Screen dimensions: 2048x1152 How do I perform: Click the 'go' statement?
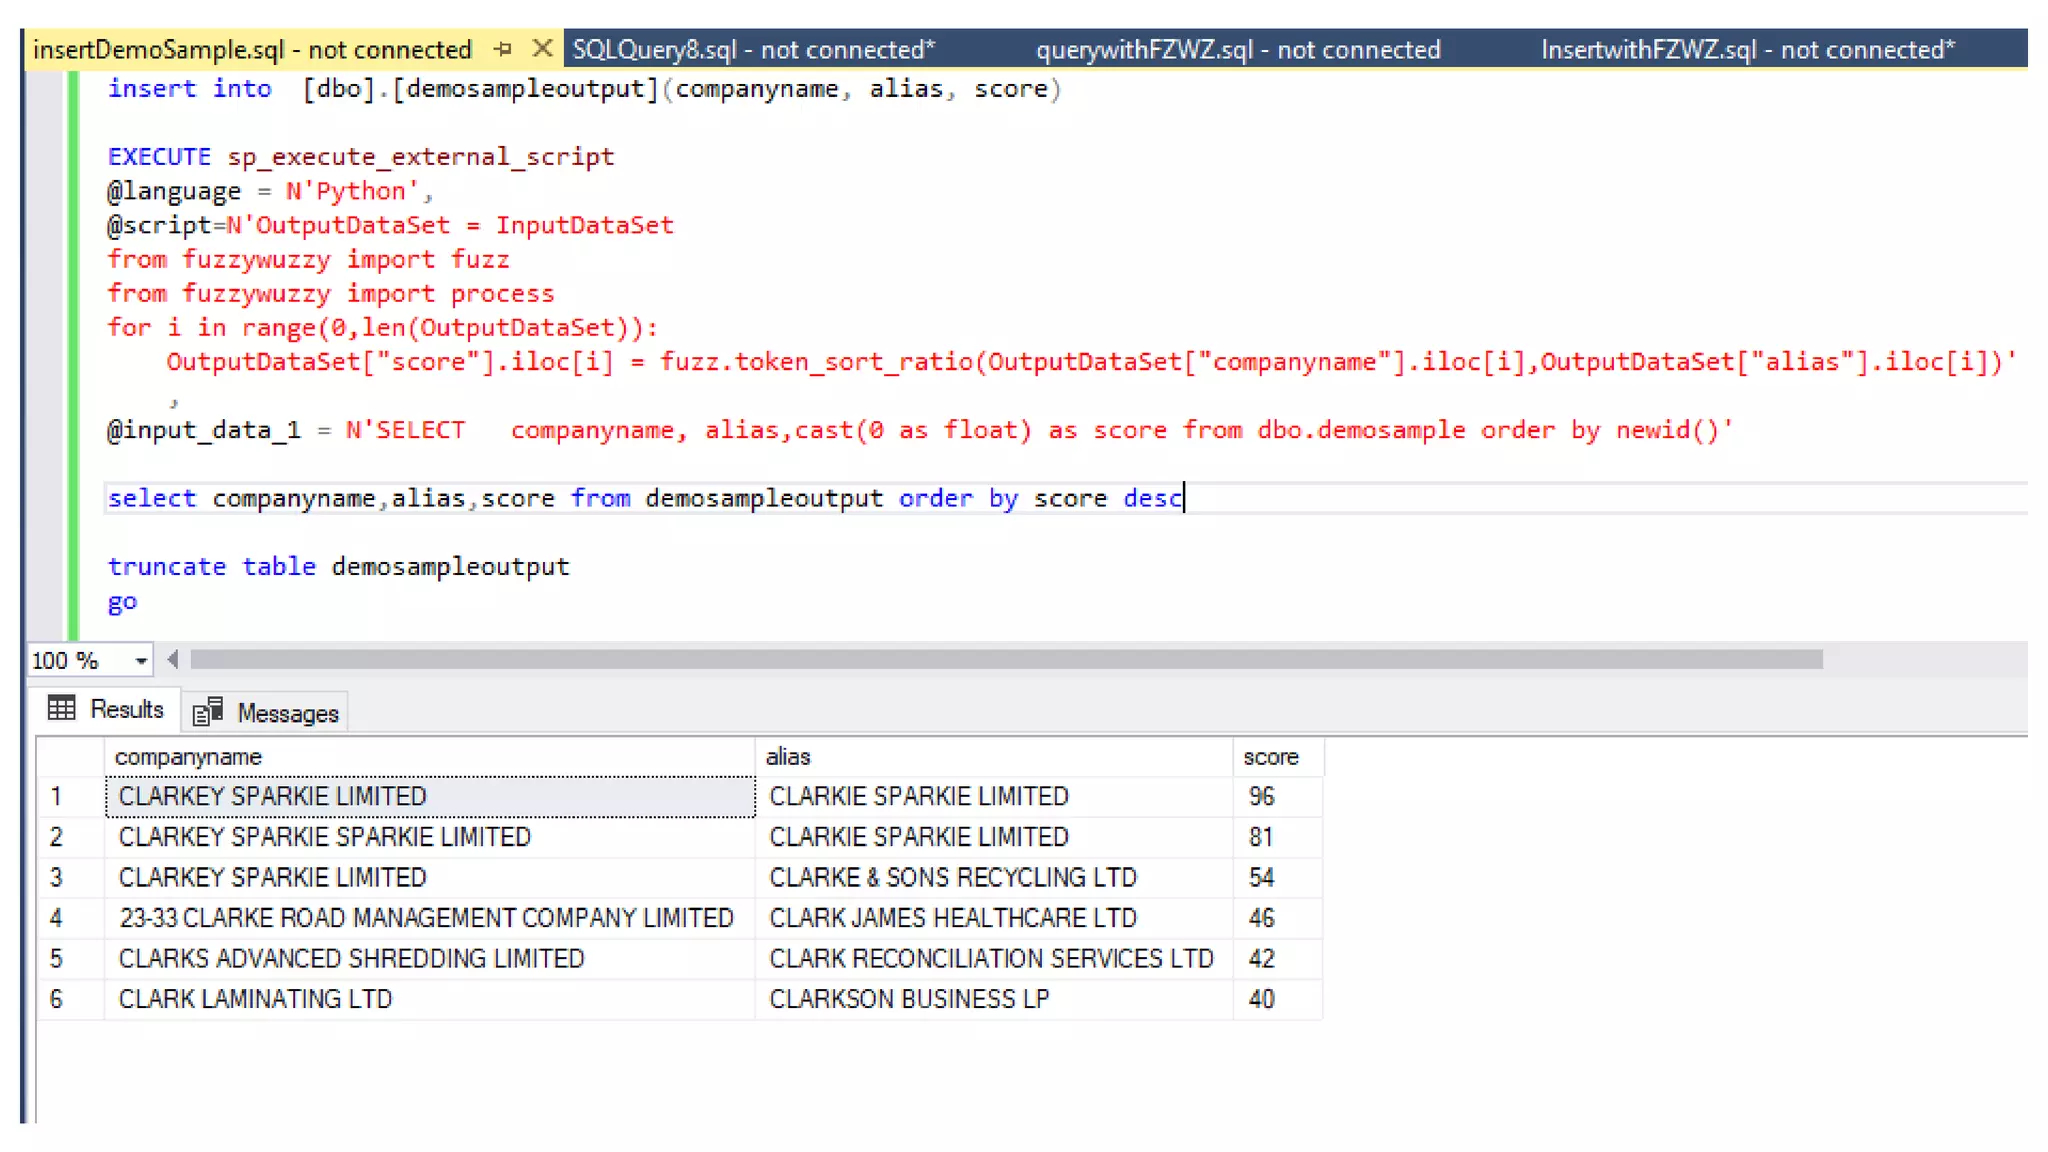point(122,602)
